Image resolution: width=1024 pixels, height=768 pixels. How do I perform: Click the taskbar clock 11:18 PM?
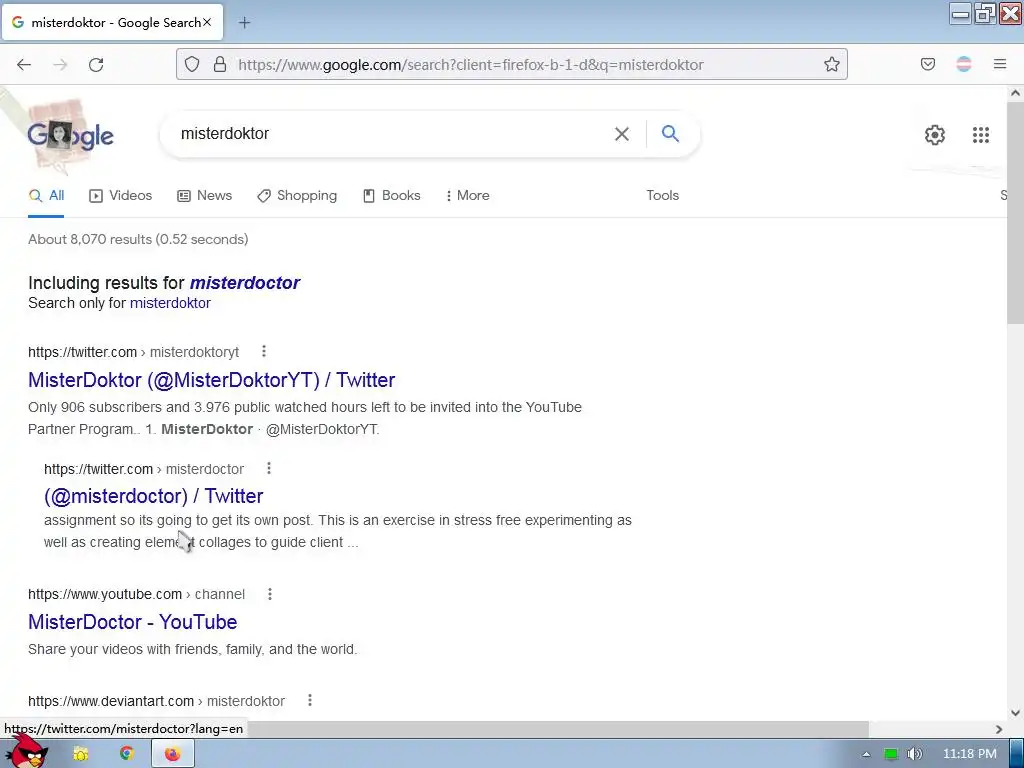(x=970, y=754)
